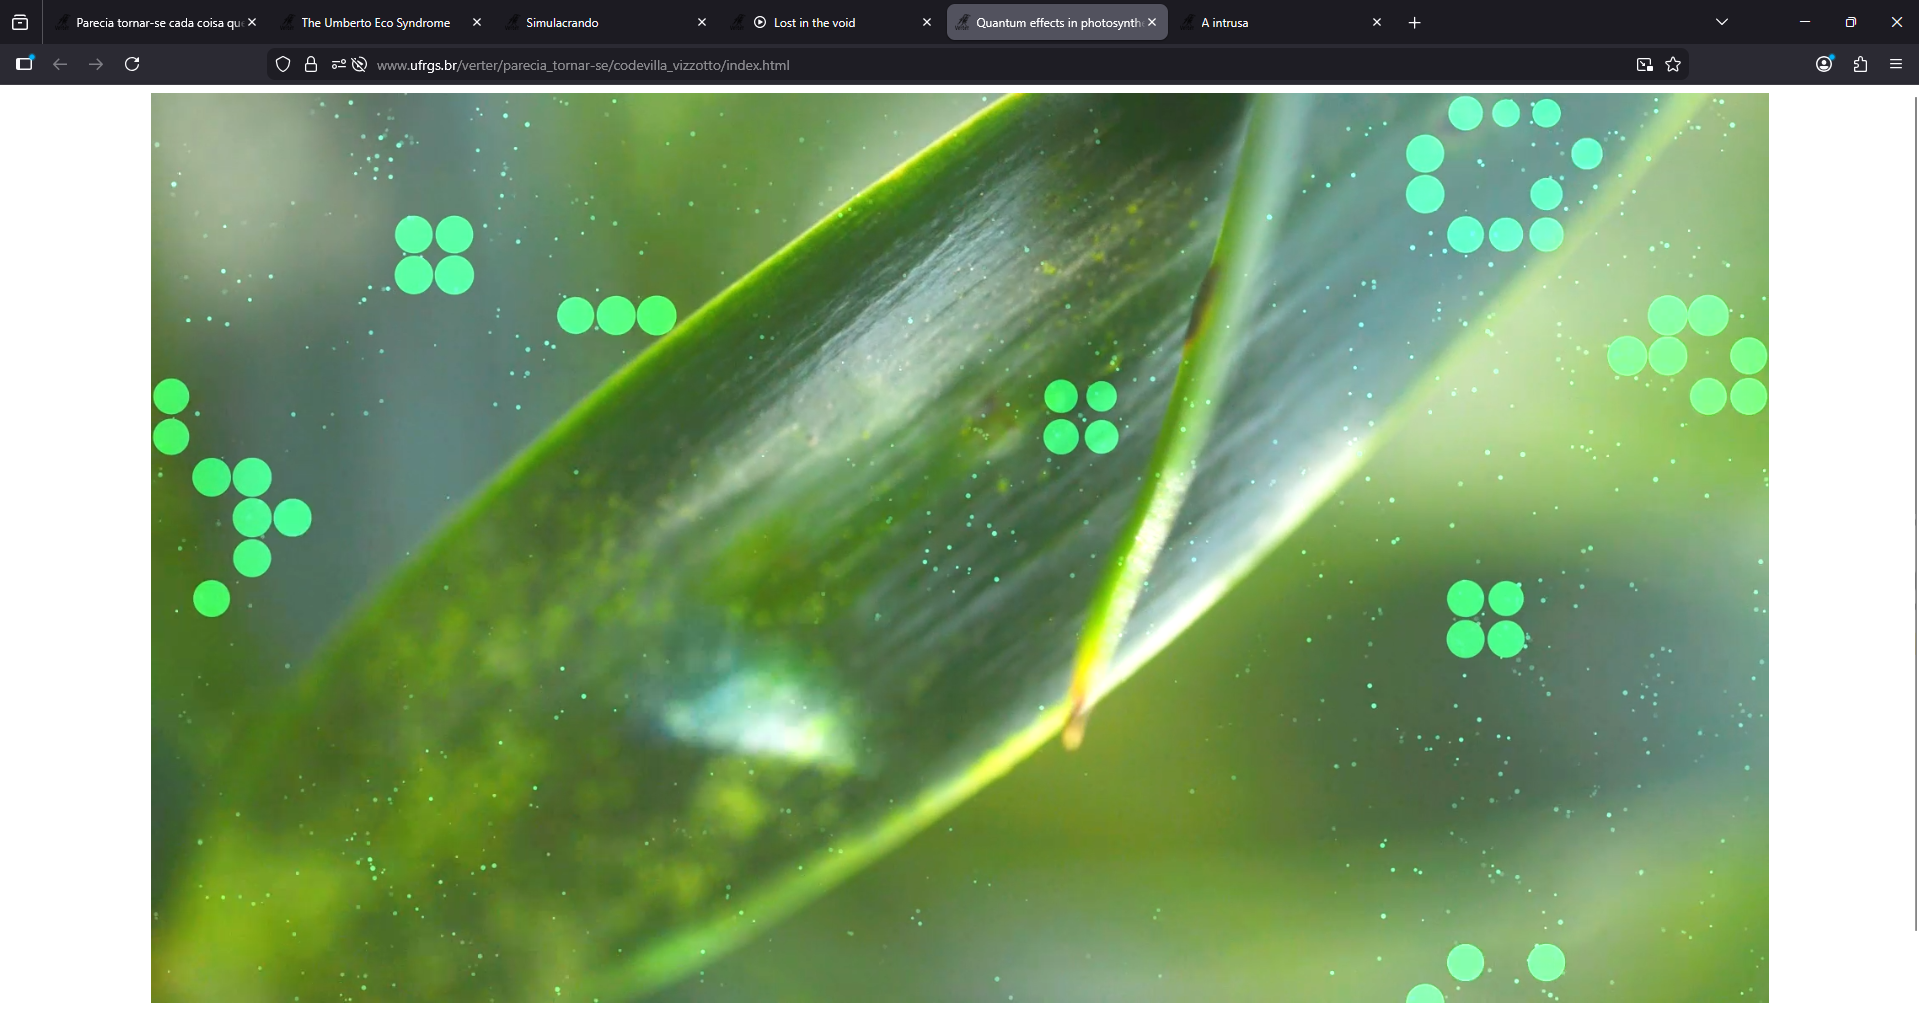Close the 'A intrusa' tab
Image resolution: width=1919 pixels, height=1031 pixels.
(x=1377, y=22)
